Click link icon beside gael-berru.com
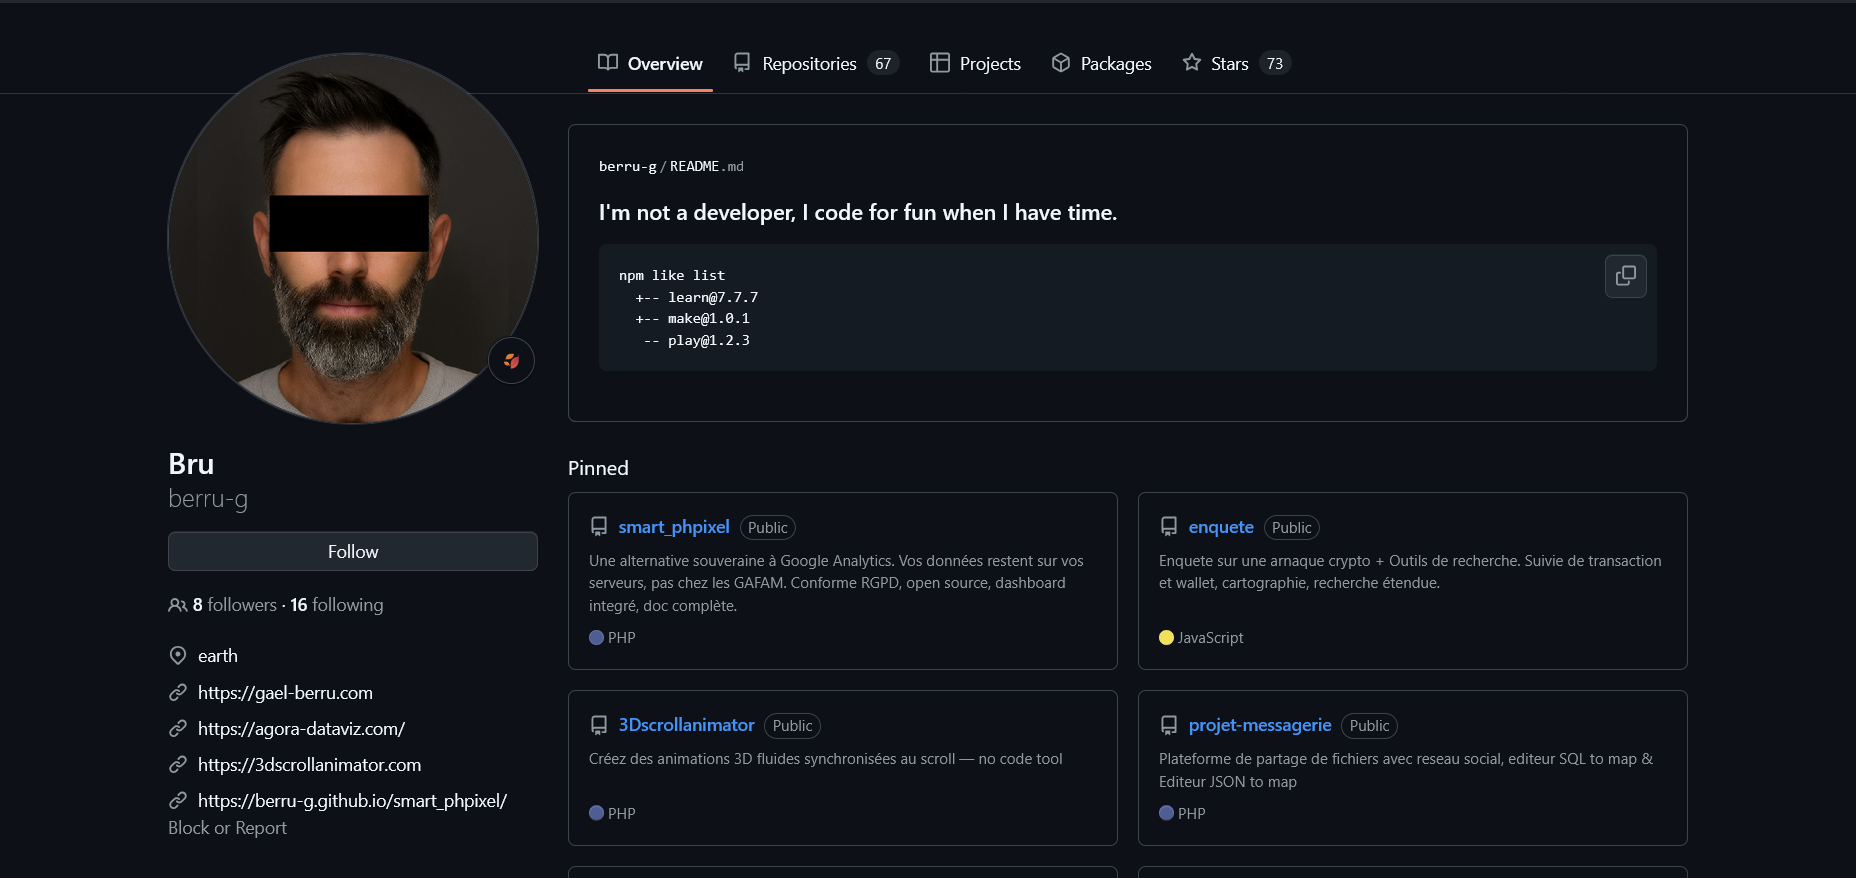The image size is (1856, 878). [178, 692]
